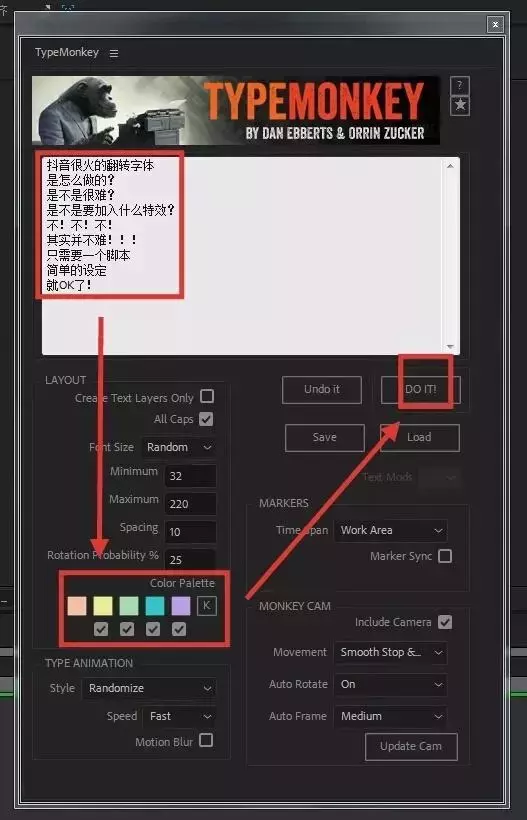This screenshot has width=527, height=820.
Task: Click the Undo it button
Action: (x=322, y=390)
